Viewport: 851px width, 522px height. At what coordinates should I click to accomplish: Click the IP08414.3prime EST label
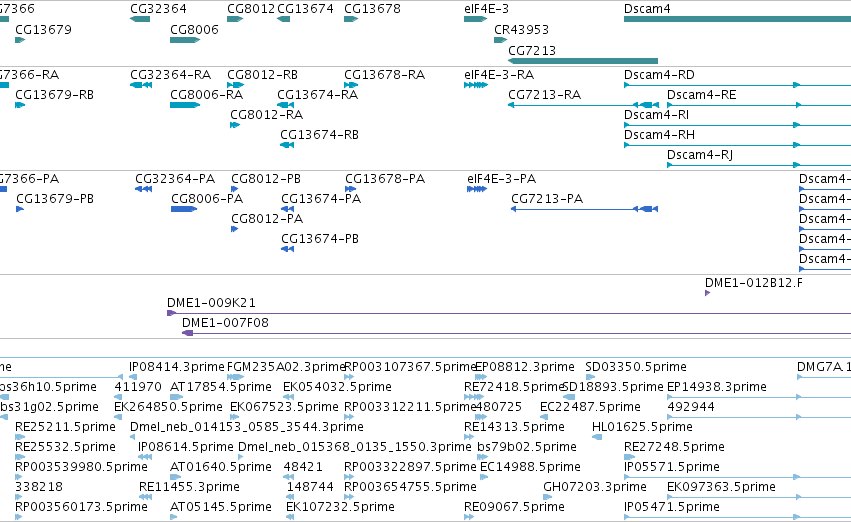pyautogui.click(x=176, y=367)
